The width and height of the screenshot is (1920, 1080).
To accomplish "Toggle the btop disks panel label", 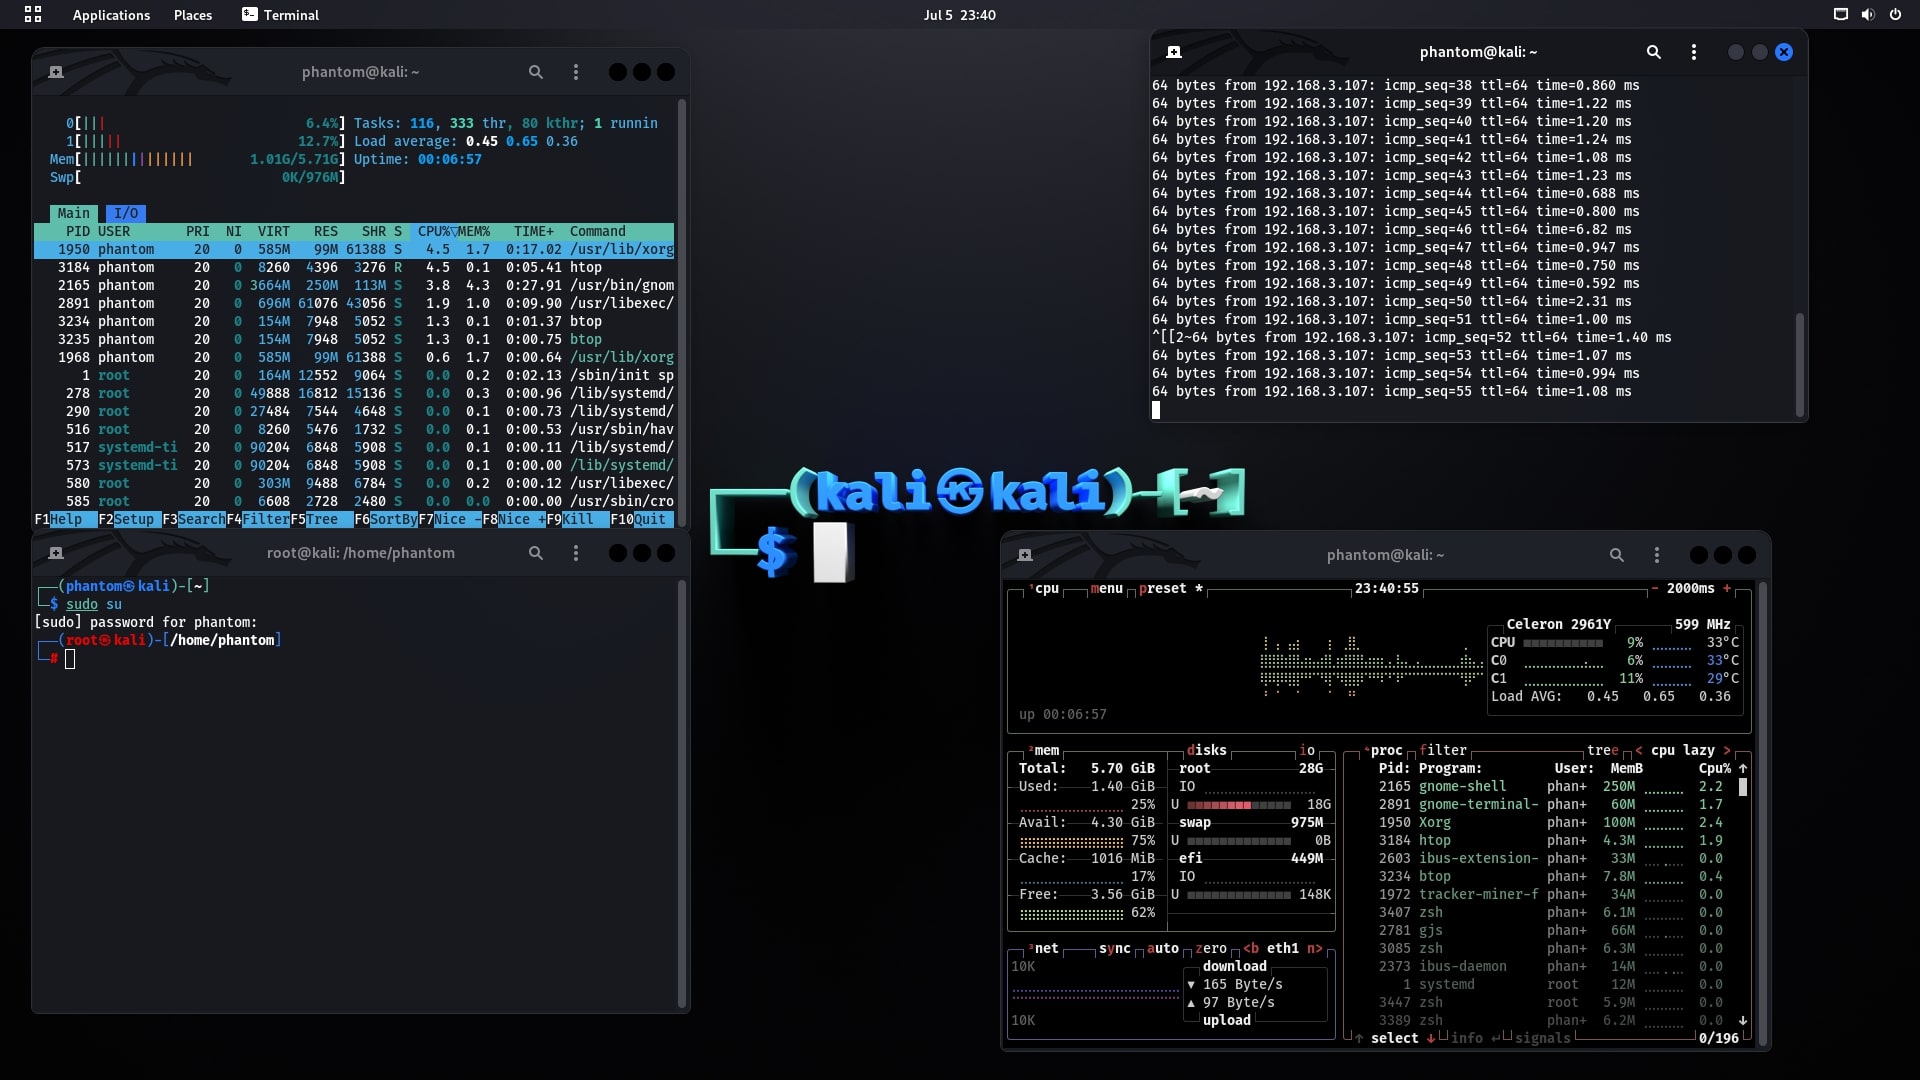I will point(1206,750).
